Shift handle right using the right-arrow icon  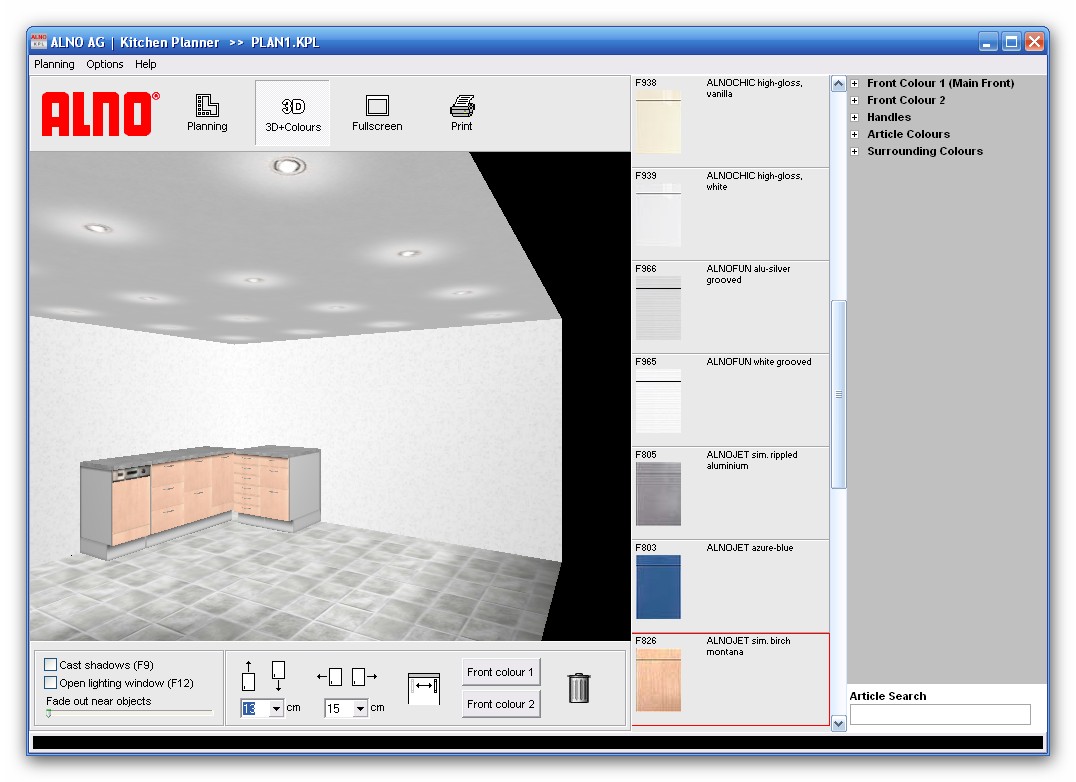click(364, 677)
